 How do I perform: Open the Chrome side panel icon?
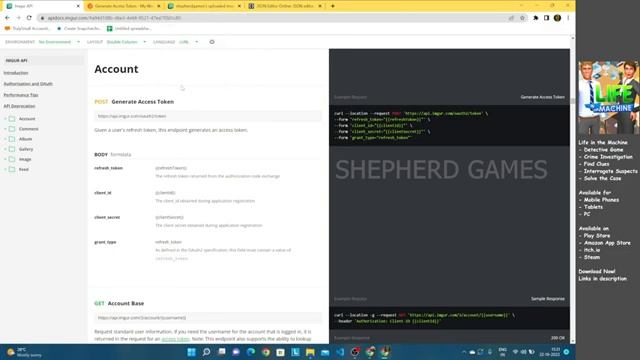pos(546,18)
